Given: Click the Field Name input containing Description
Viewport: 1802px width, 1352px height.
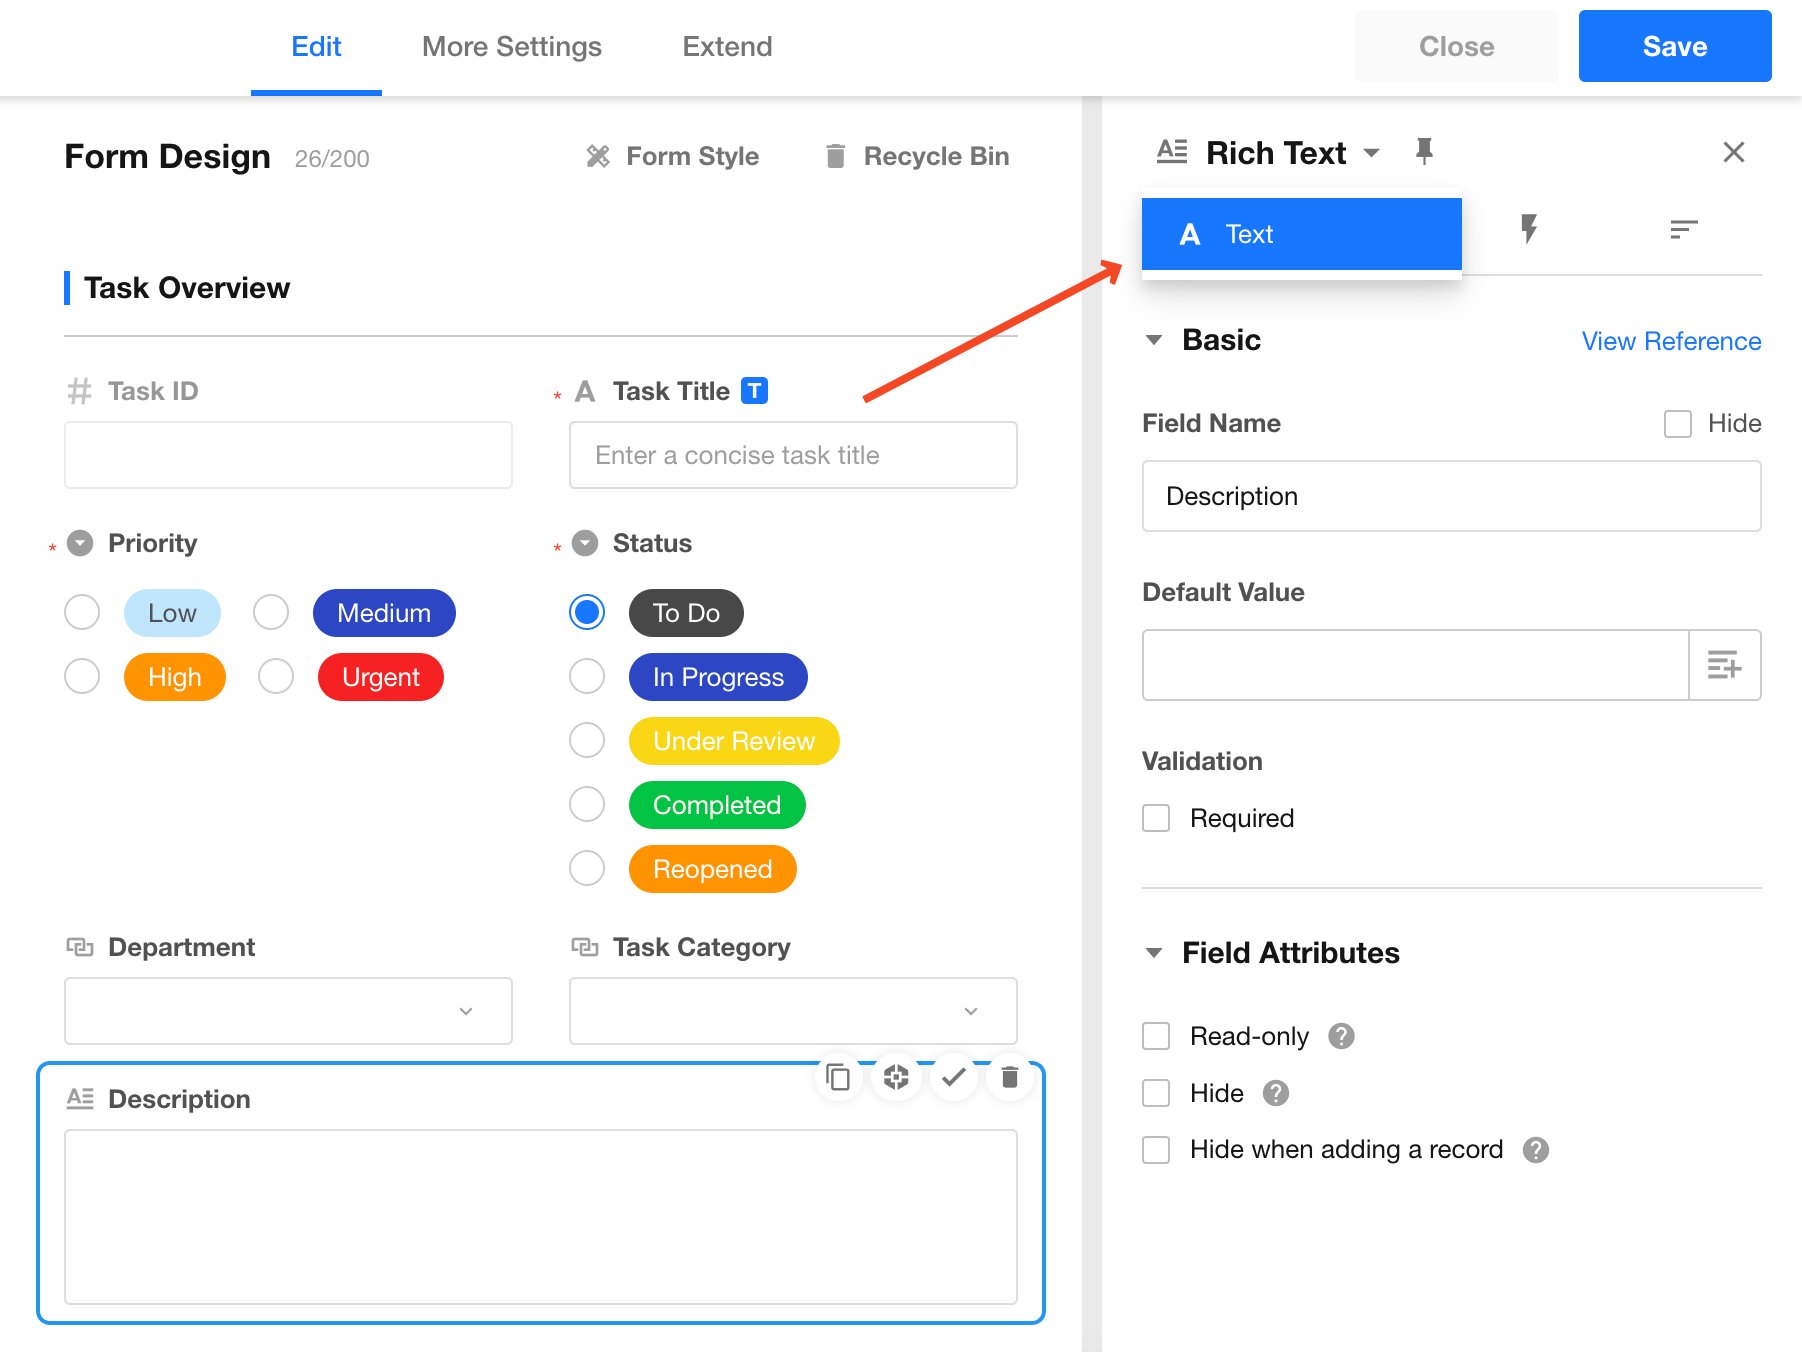Looking at the screenshot, I should (x=1451, y=496).
